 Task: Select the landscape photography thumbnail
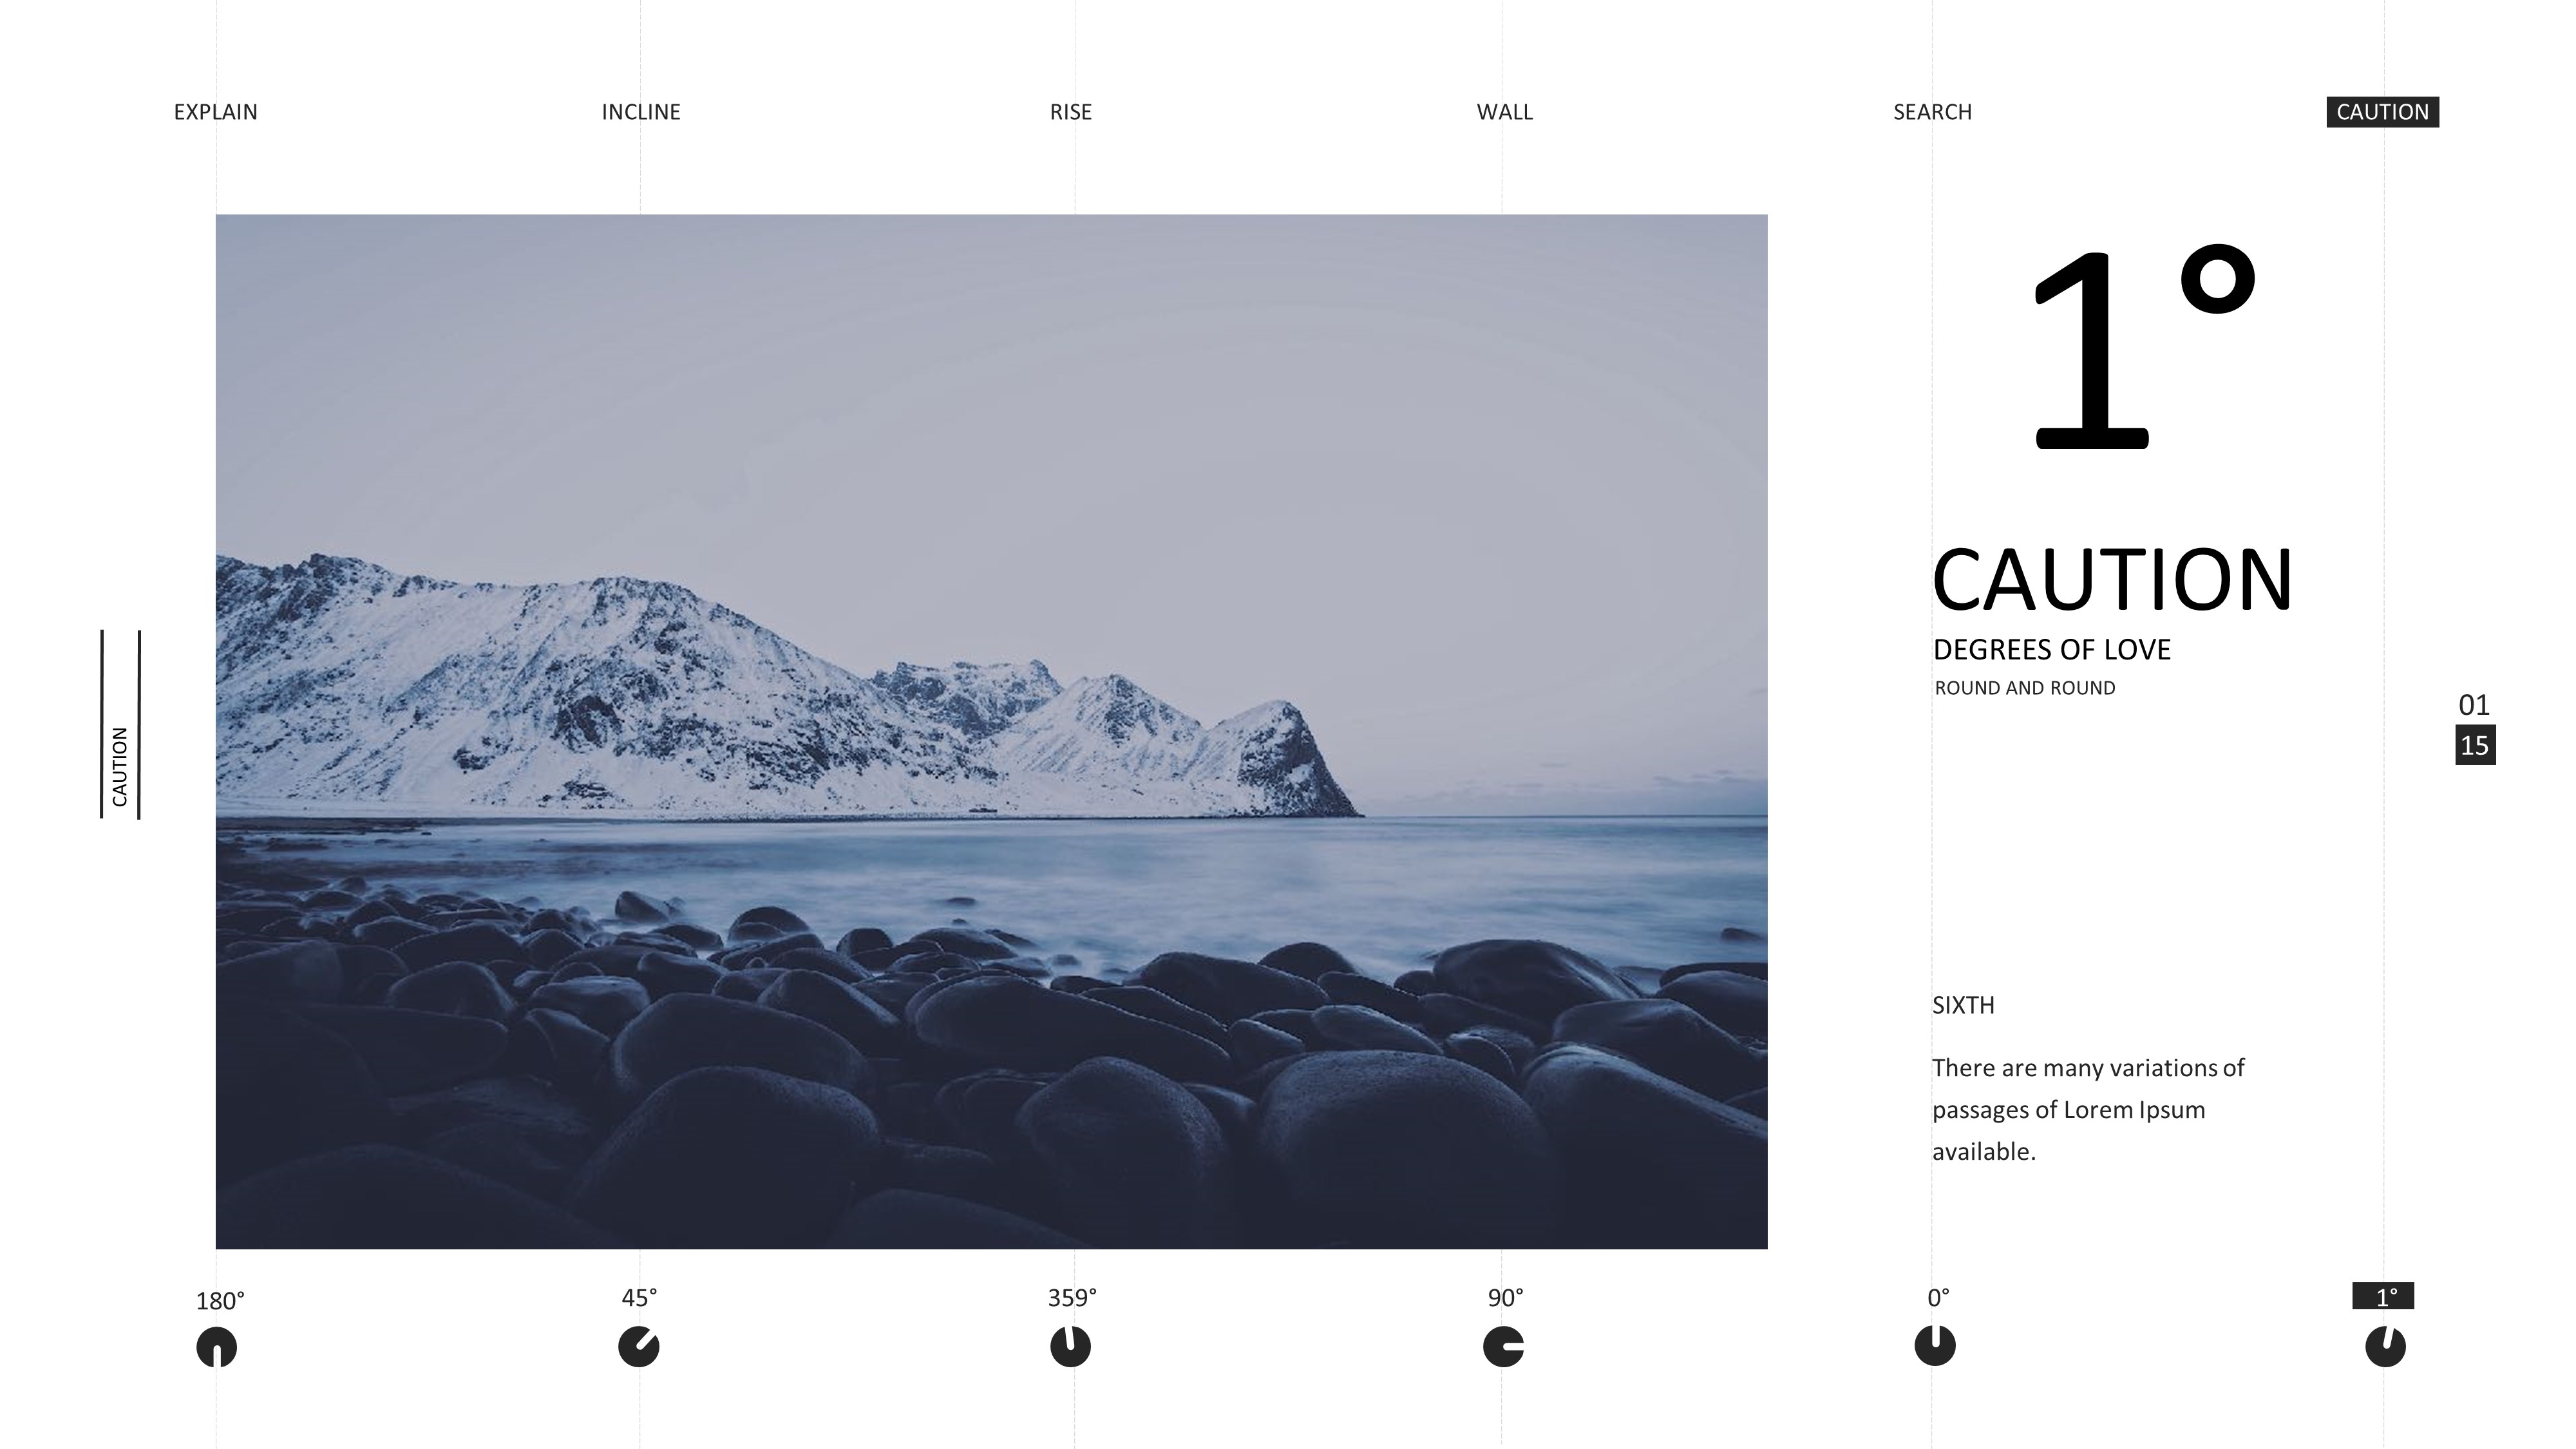[989, 731]
